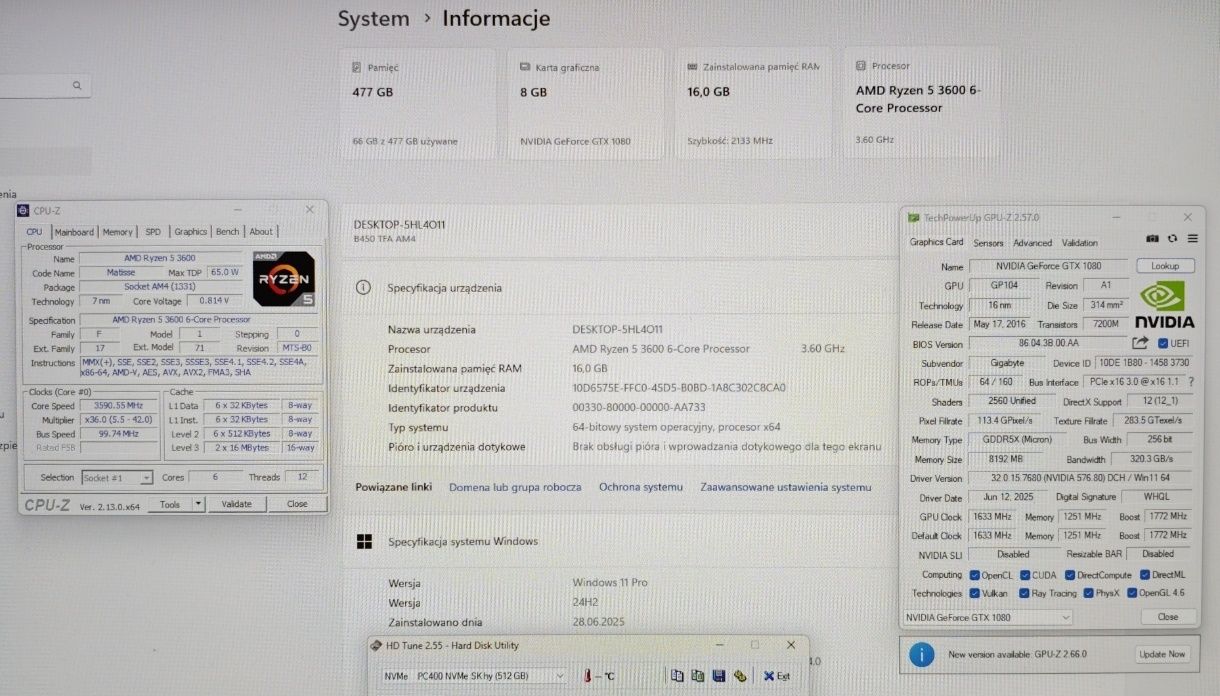Toggle the OpenGL 4.6 checkbox

point(1132,593)
